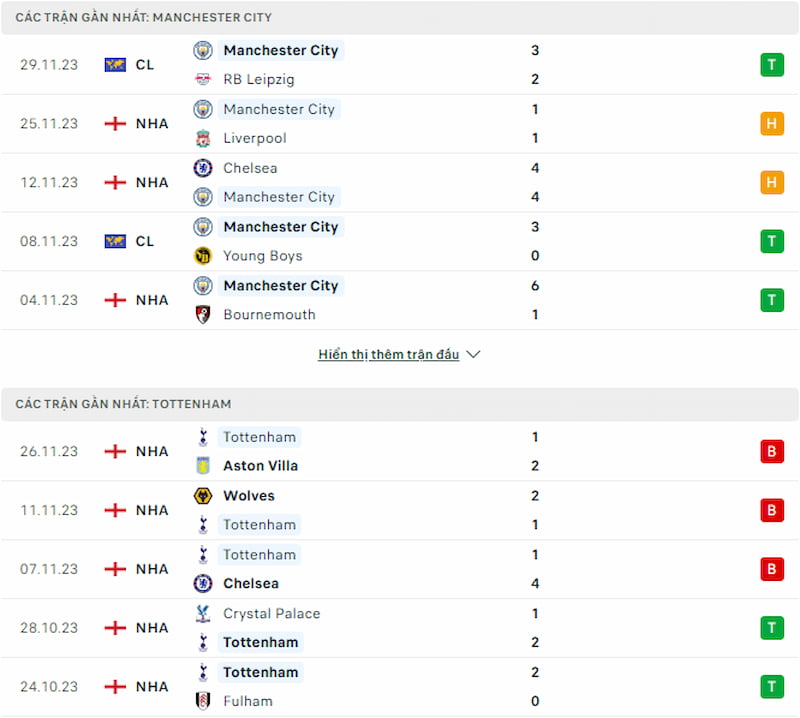
Task: Click England flag on 25.11.23 row
Action: pyautogui.click(x=115, y=124)
